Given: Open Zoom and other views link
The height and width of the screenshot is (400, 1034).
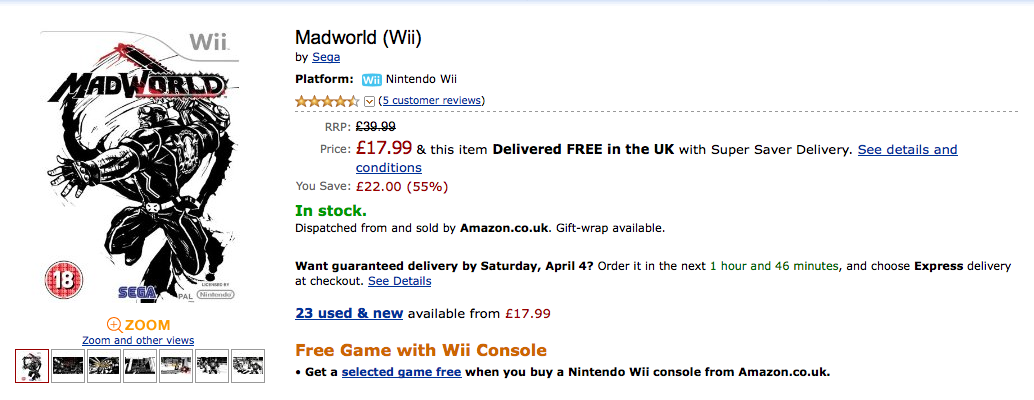Looking at the screenshot, I should click(138, 340).
